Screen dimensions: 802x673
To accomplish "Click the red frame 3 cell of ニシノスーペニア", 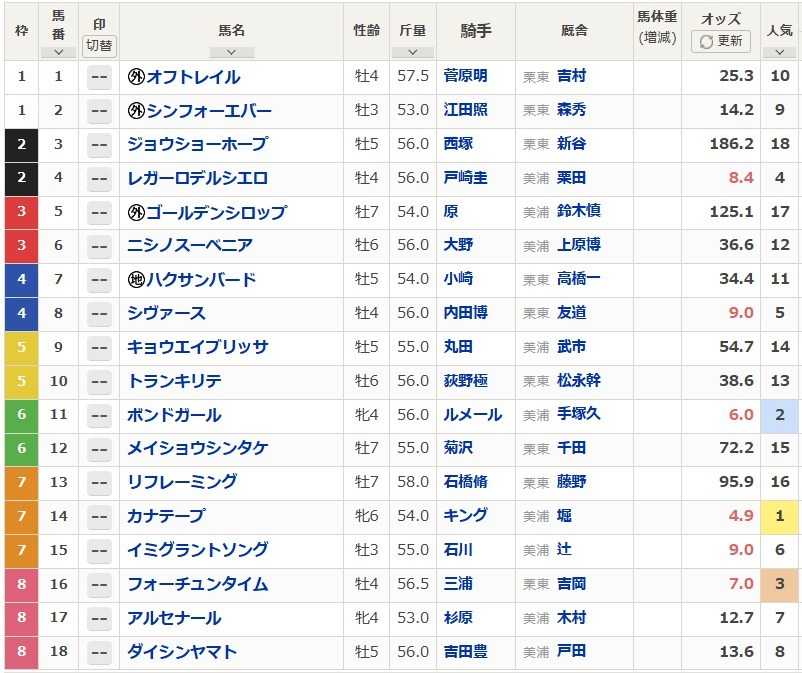I will click(21, 246).
